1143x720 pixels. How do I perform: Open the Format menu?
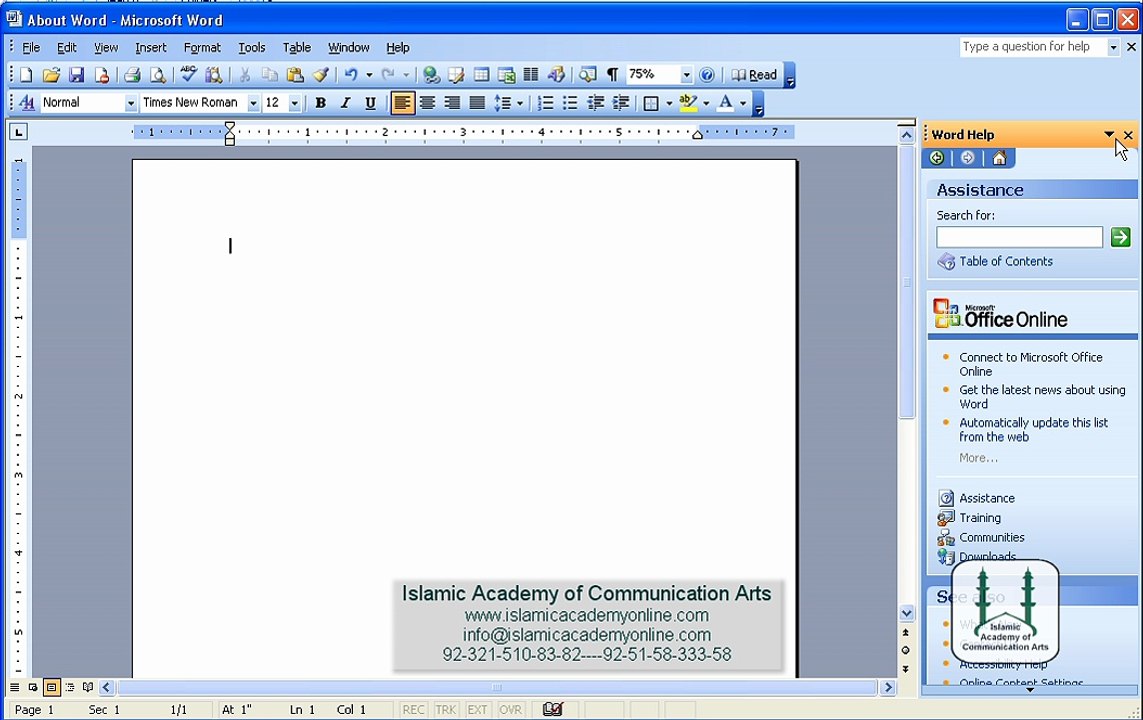click(202, 48)
